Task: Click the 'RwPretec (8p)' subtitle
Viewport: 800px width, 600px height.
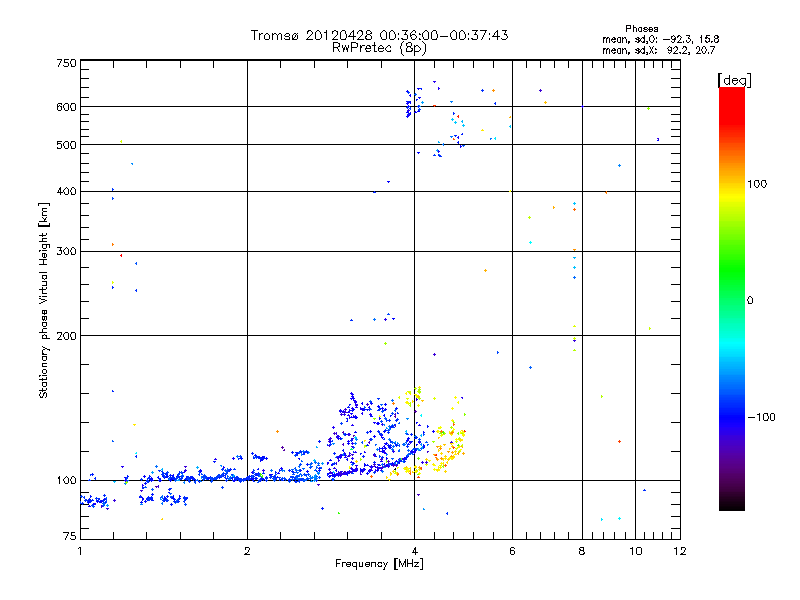Action: [x=379, y=48]
